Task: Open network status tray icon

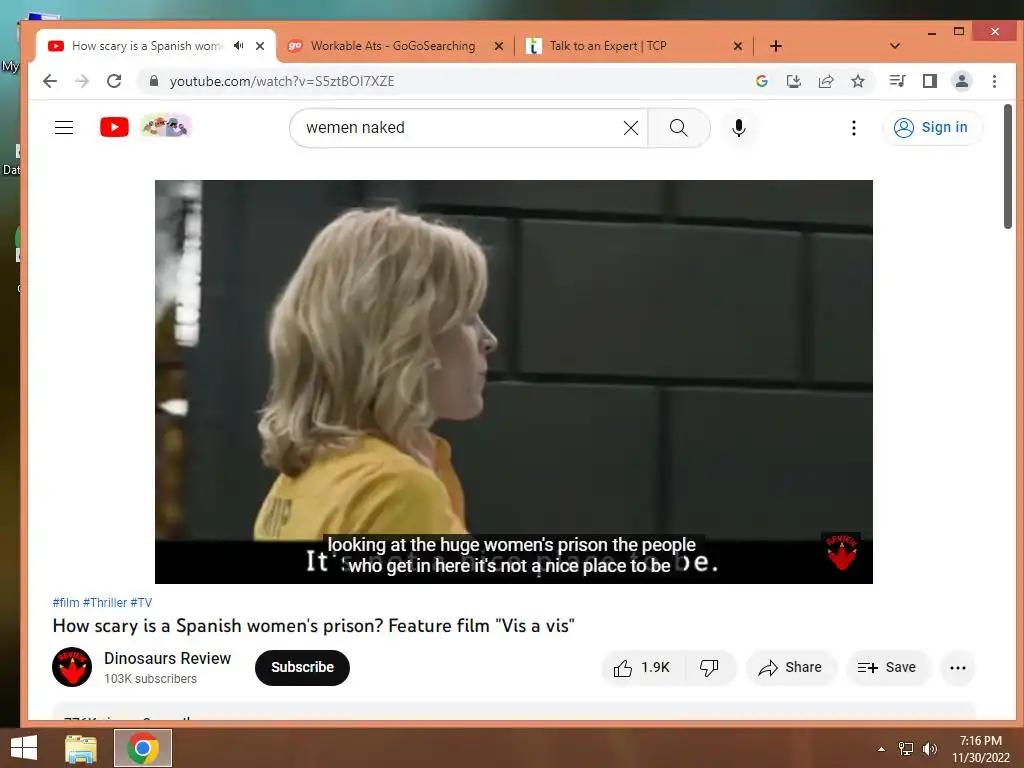Action: click(x=906, y=748)
